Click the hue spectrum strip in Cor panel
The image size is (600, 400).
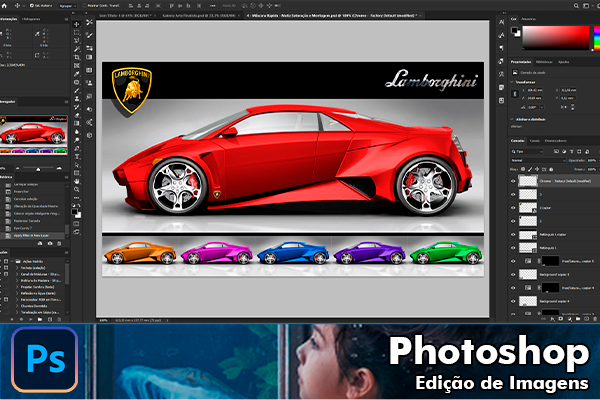point(597,37)
